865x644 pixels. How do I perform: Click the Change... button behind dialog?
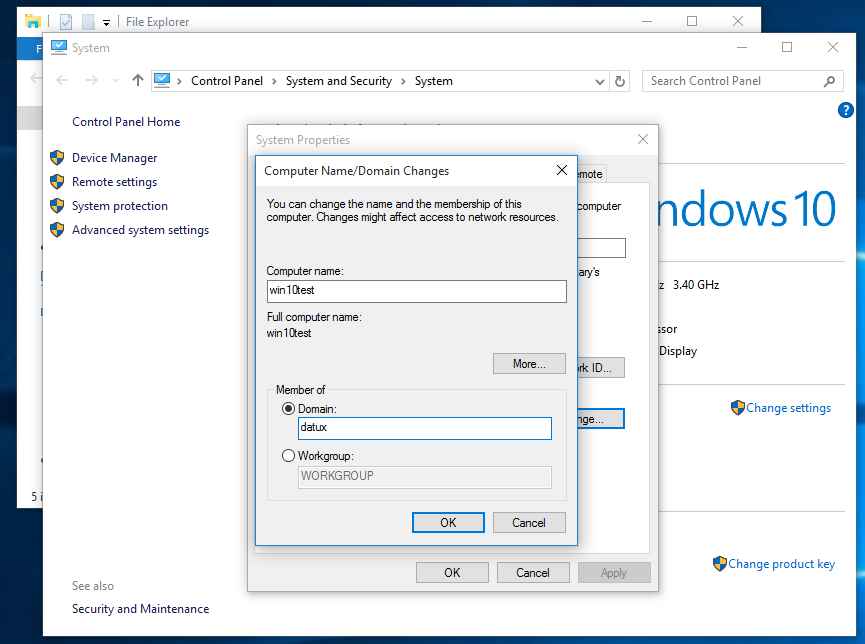(x=600, y=419)
